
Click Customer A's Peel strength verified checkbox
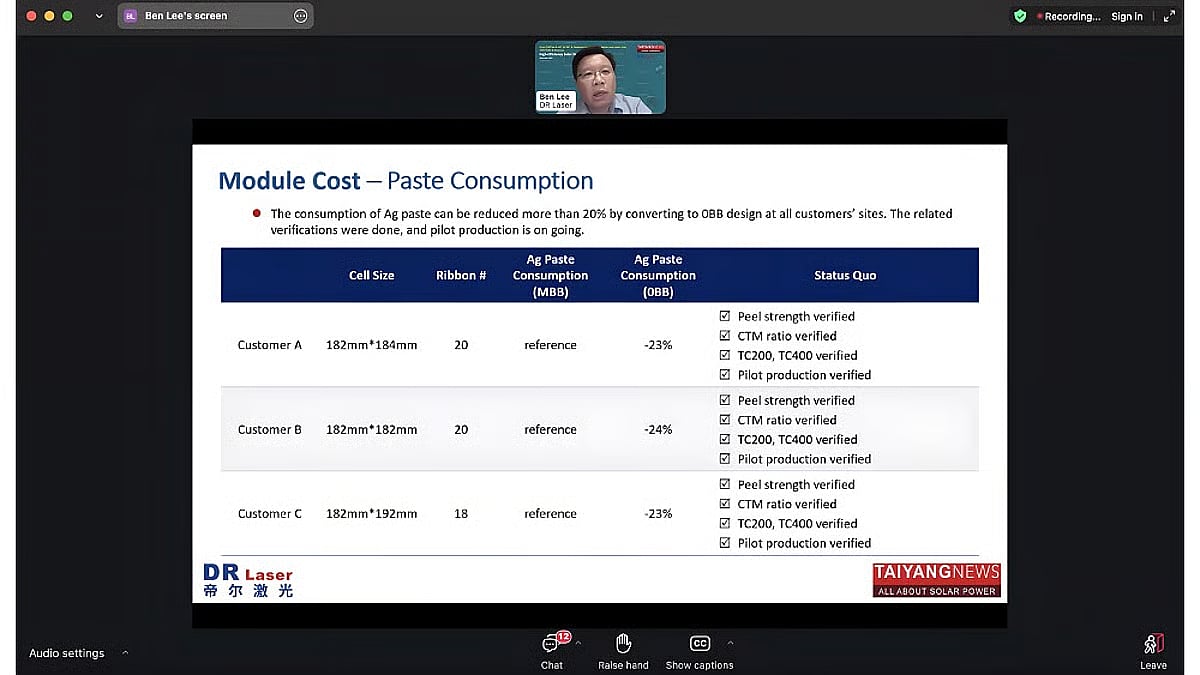[x=725, y=316]
